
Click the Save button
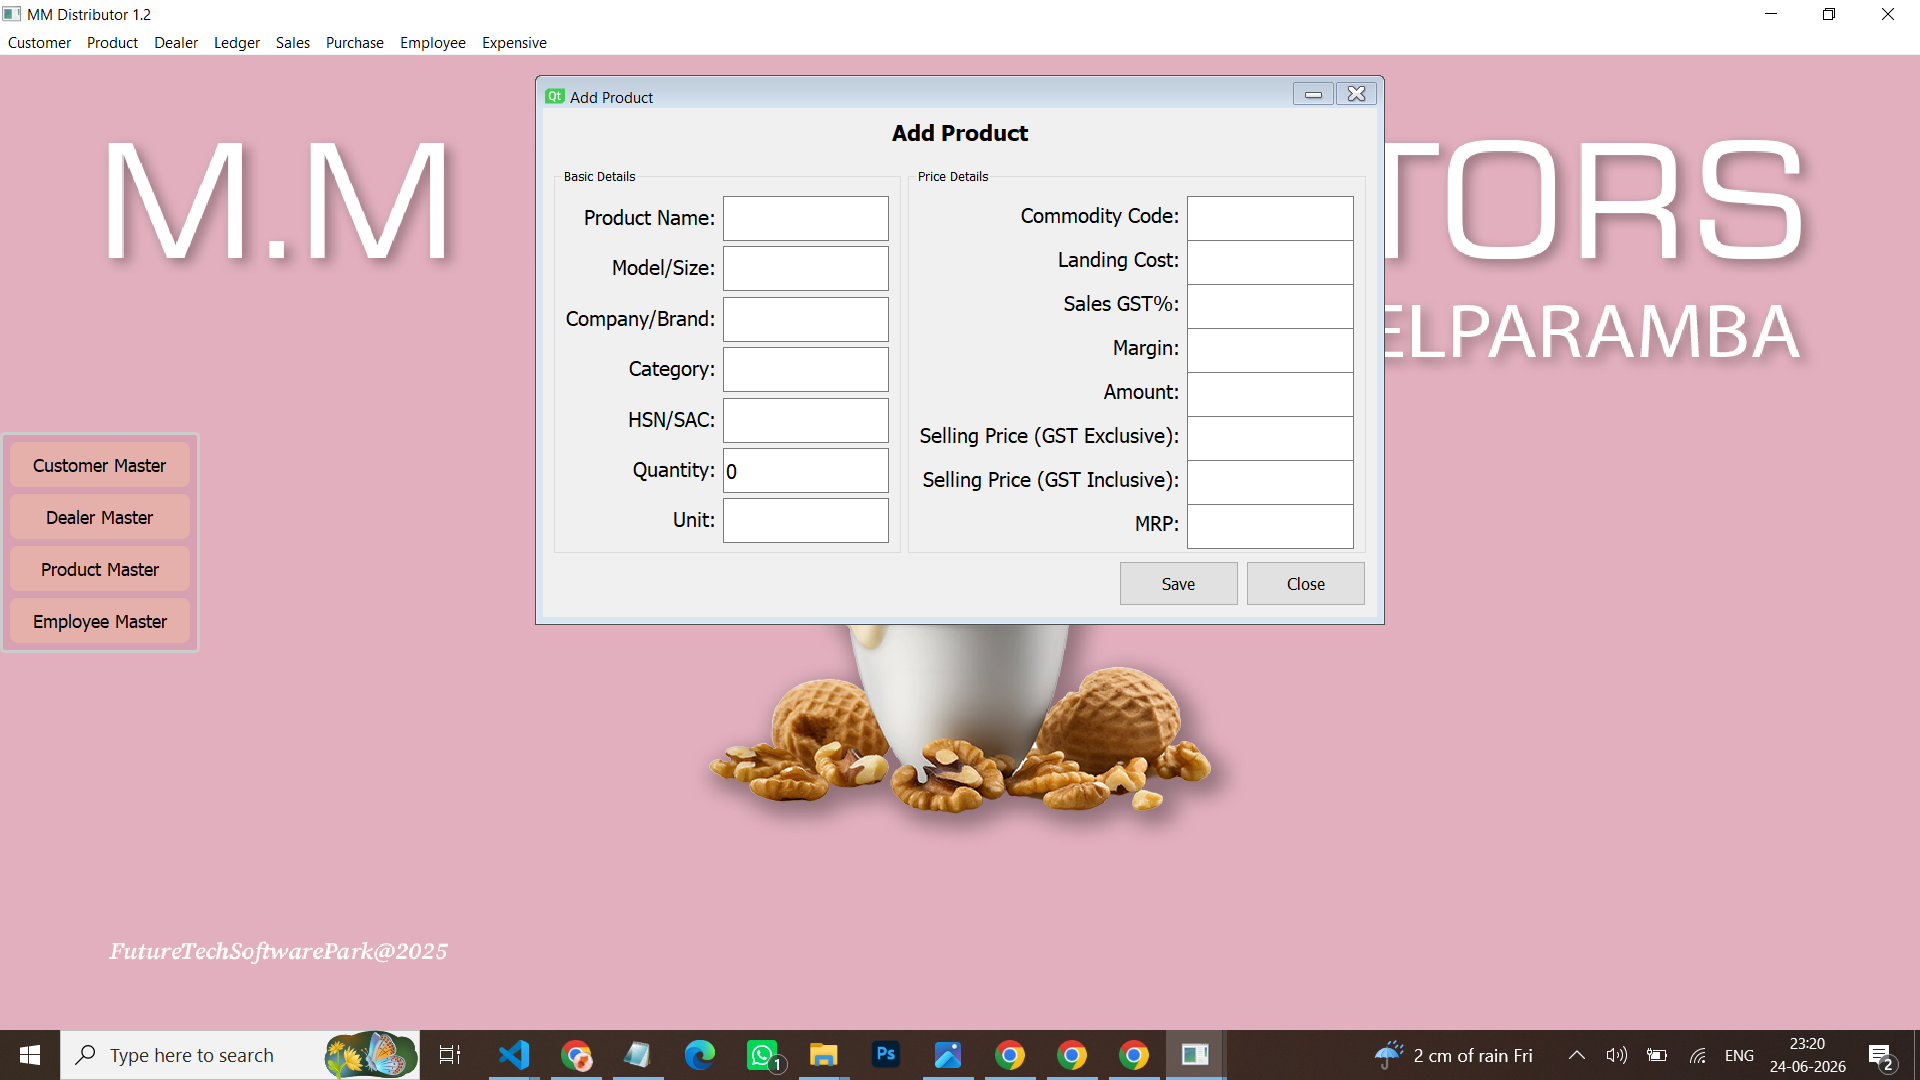(1178, 584)
